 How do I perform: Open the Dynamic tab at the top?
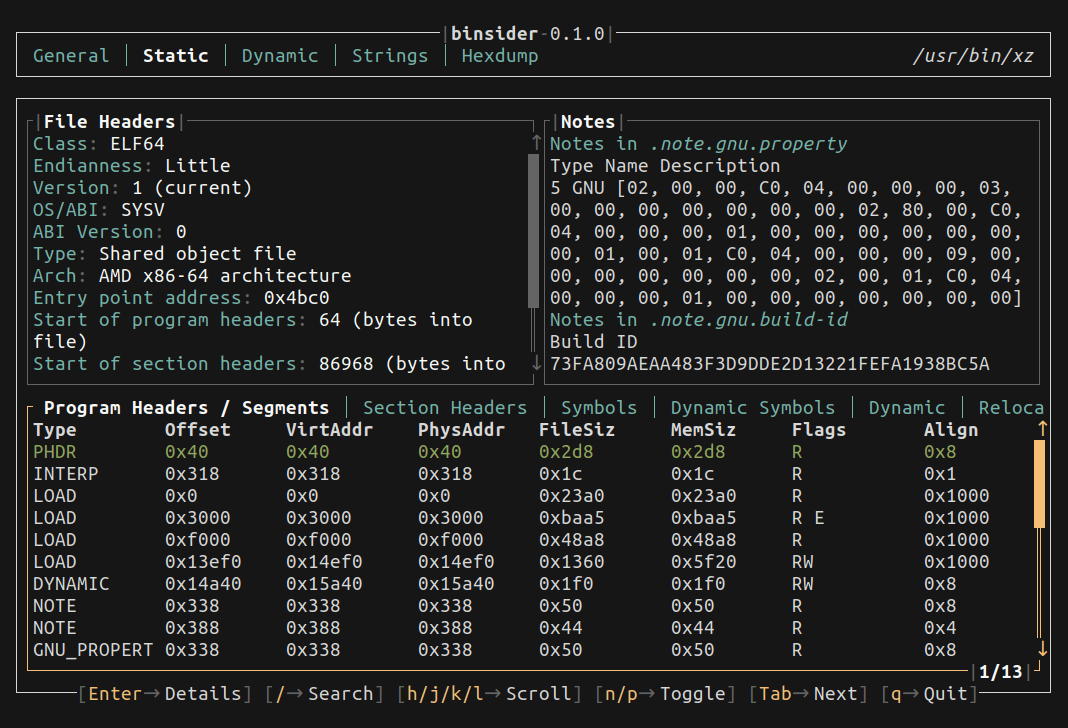coord(279,55)
